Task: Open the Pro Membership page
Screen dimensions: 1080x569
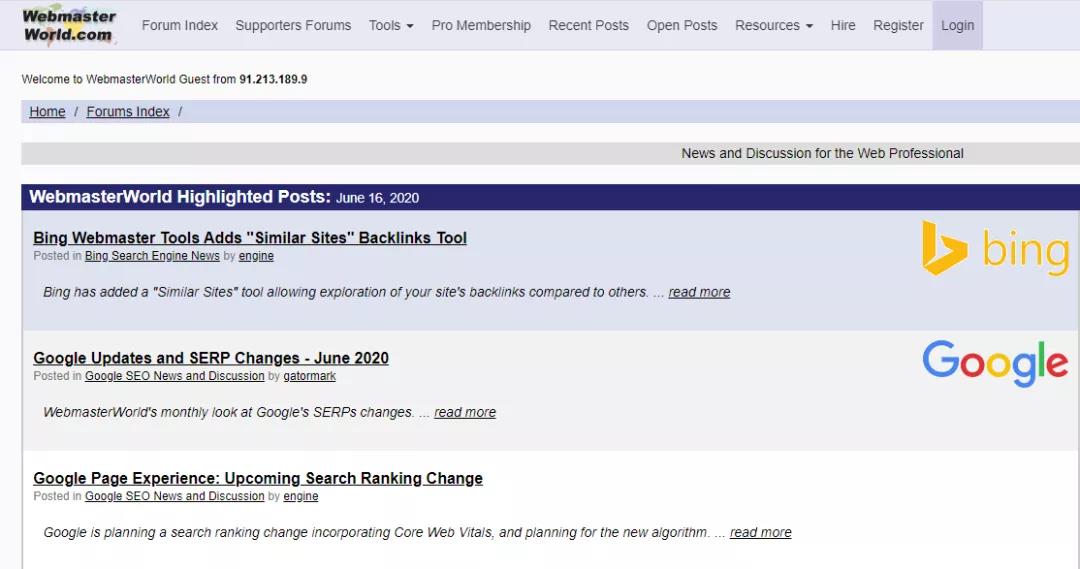Action: pyautogui.click(x=481, y=25)
